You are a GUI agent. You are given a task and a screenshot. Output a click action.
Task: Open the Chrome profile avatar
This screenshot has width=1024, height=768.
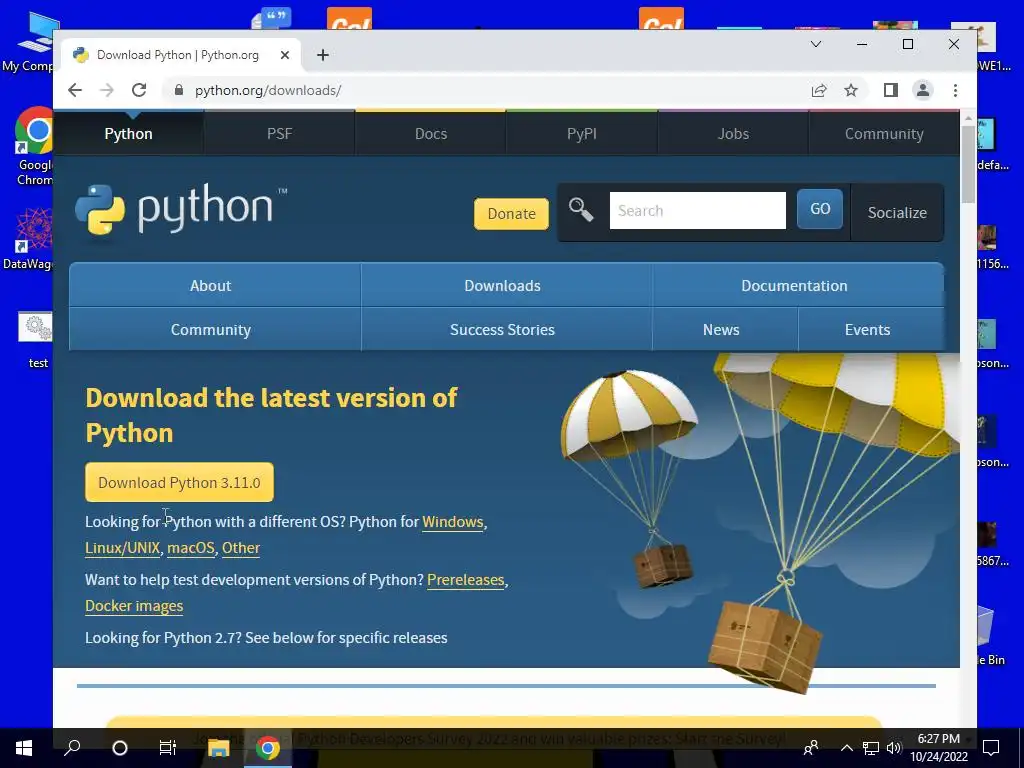point(923,90)
